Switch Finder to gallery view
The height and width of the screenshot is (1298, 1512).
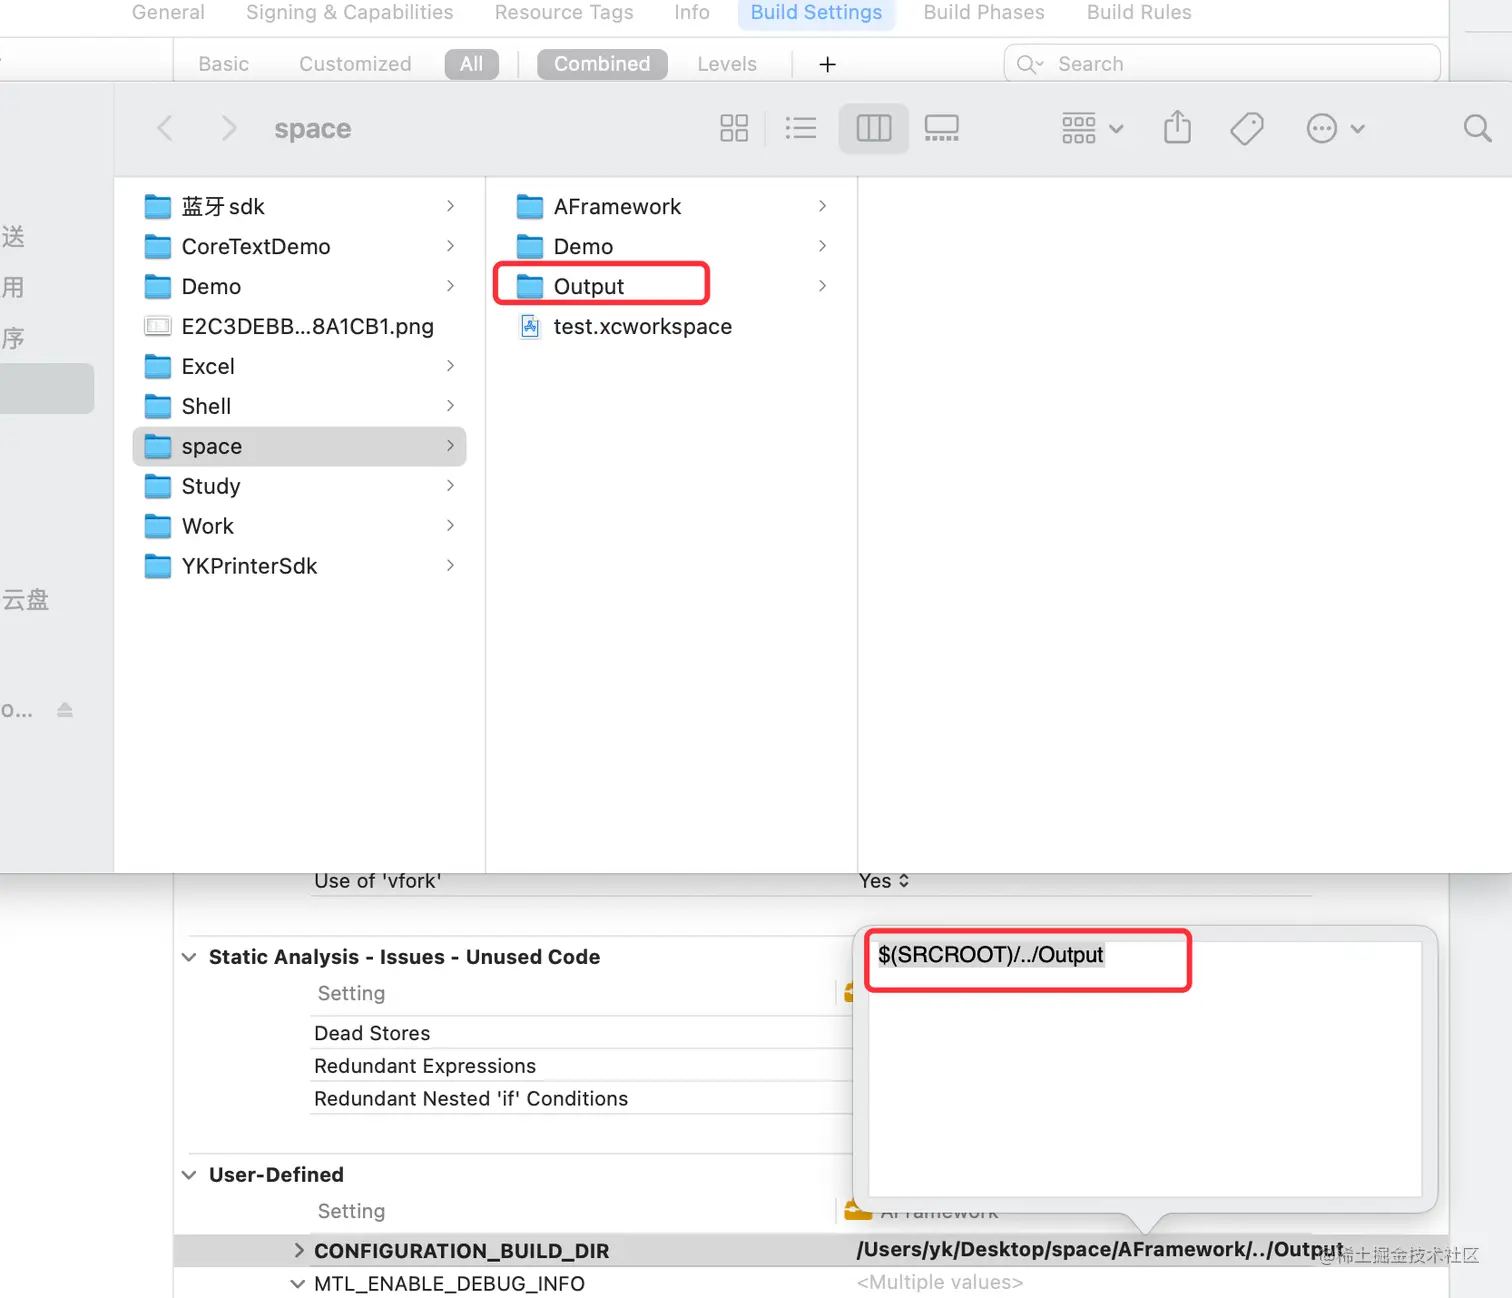[x=942, y=128]
